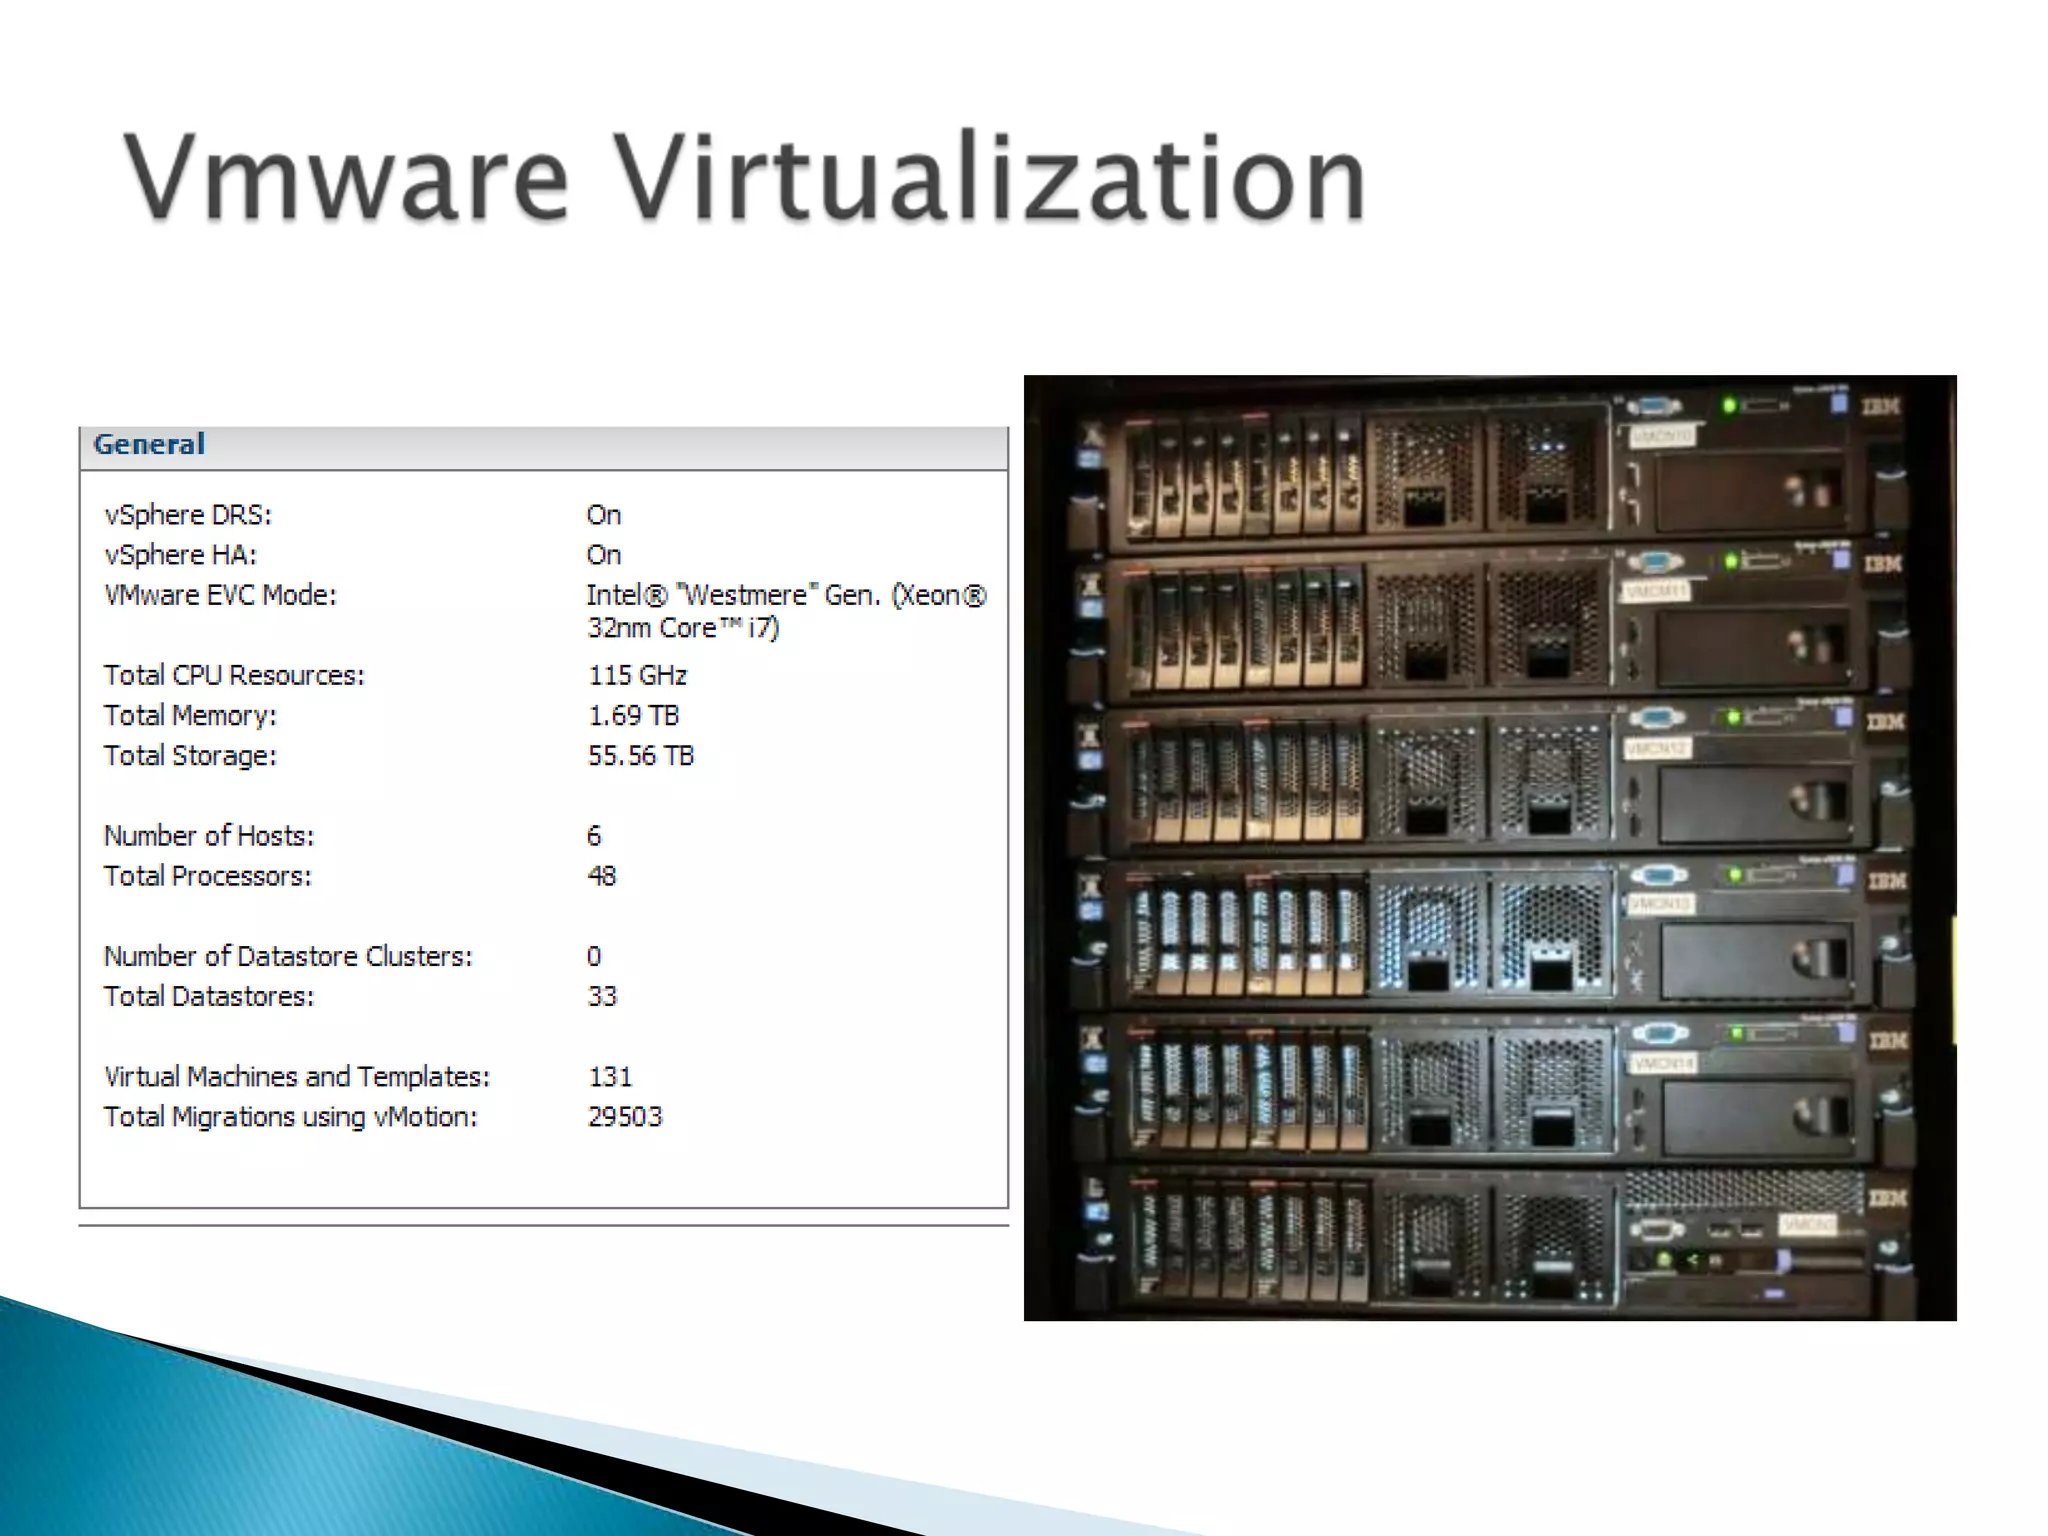Click the IBM logo on top server
The height and width of the screenshot is (1536, 2048).
(1881, 407)
